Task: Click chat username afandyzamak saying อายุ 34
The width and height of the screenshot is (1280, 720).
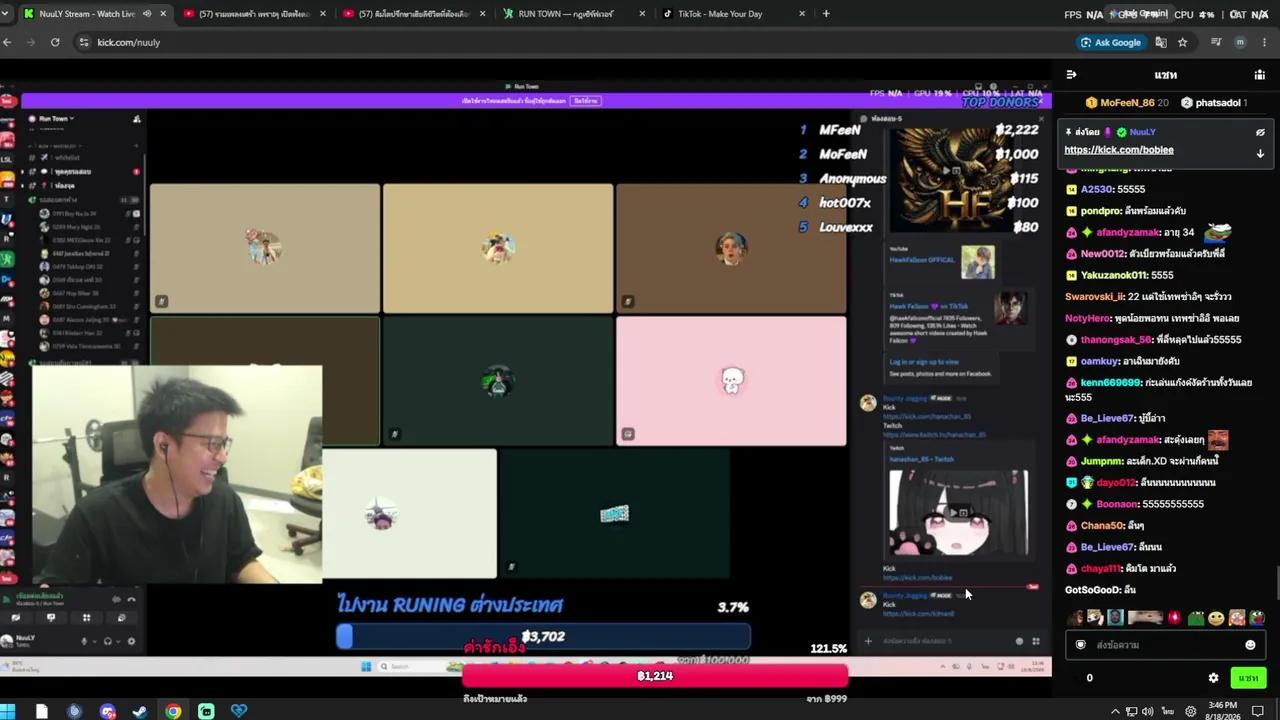Action: (1128, 233)
